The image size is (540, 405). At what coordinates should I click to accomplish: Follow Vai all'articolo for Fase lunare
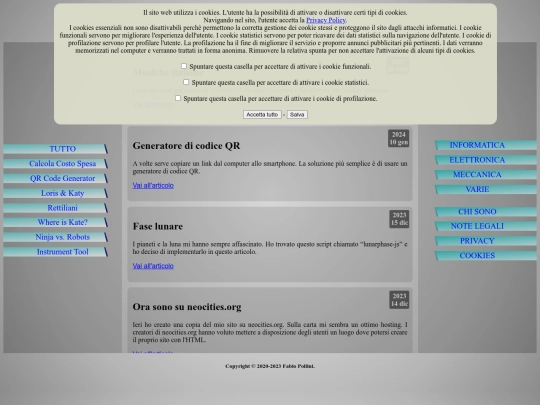pos(153,266)
